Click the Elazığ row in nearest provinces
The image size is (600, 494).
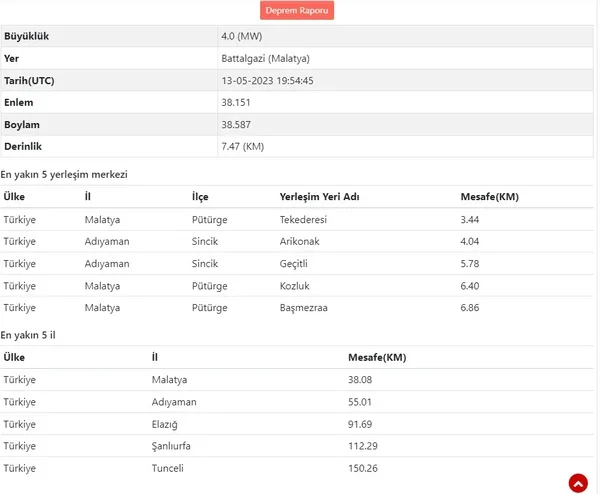(x=297, y=424)
